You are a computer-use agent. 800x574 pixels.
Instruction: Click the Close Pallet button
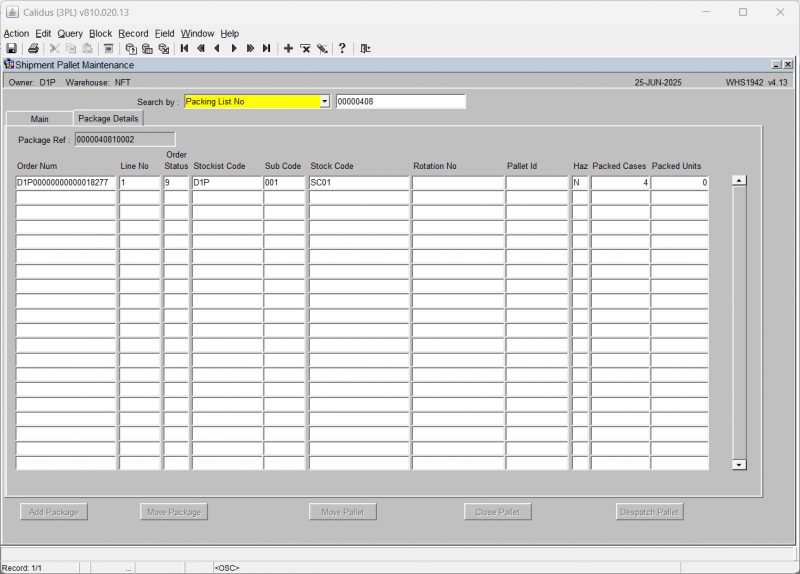coord(497,512)
